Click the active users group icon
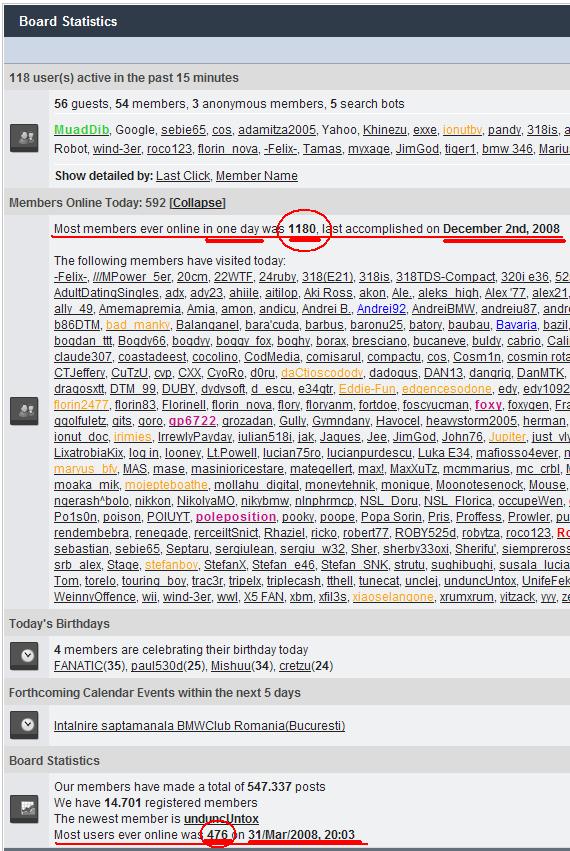570x851 pixels. pyautogui.click(x=24, y=138)
